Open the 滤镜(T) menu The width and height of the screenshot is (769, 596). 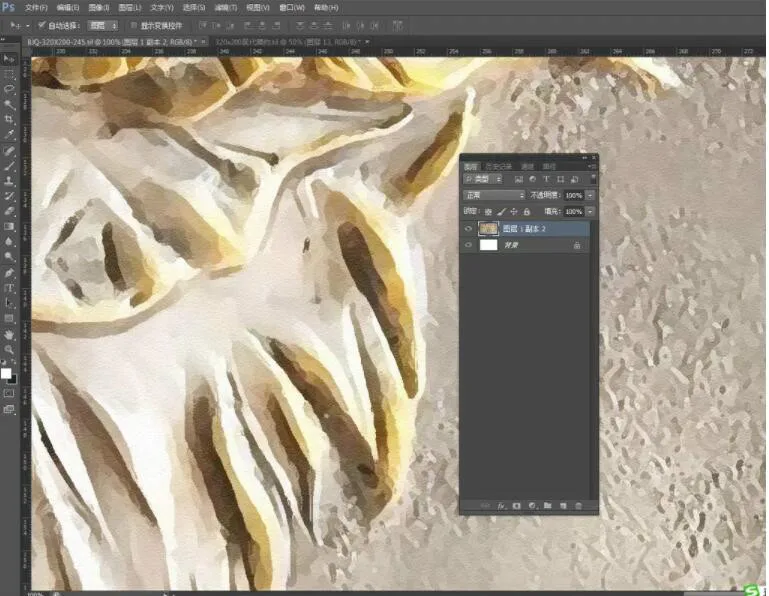pos(226,8)
